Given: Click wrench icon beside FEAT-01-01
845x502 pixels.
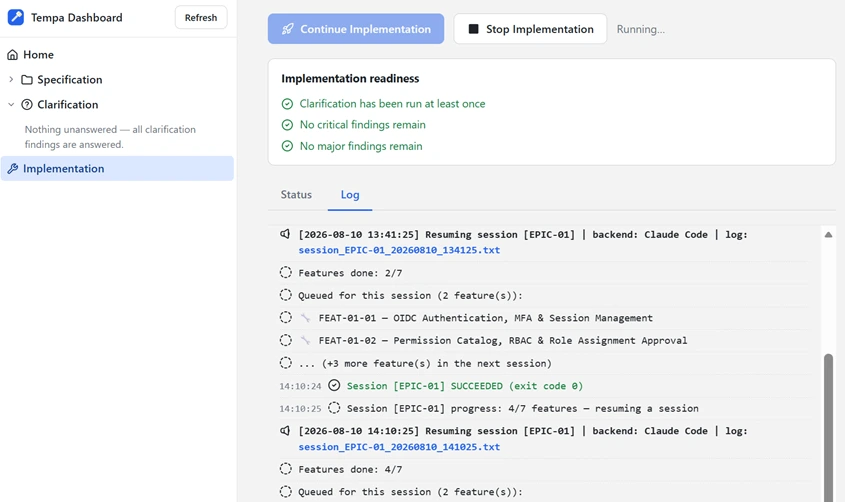Looking at the screenshot, I should click(306, 318).
